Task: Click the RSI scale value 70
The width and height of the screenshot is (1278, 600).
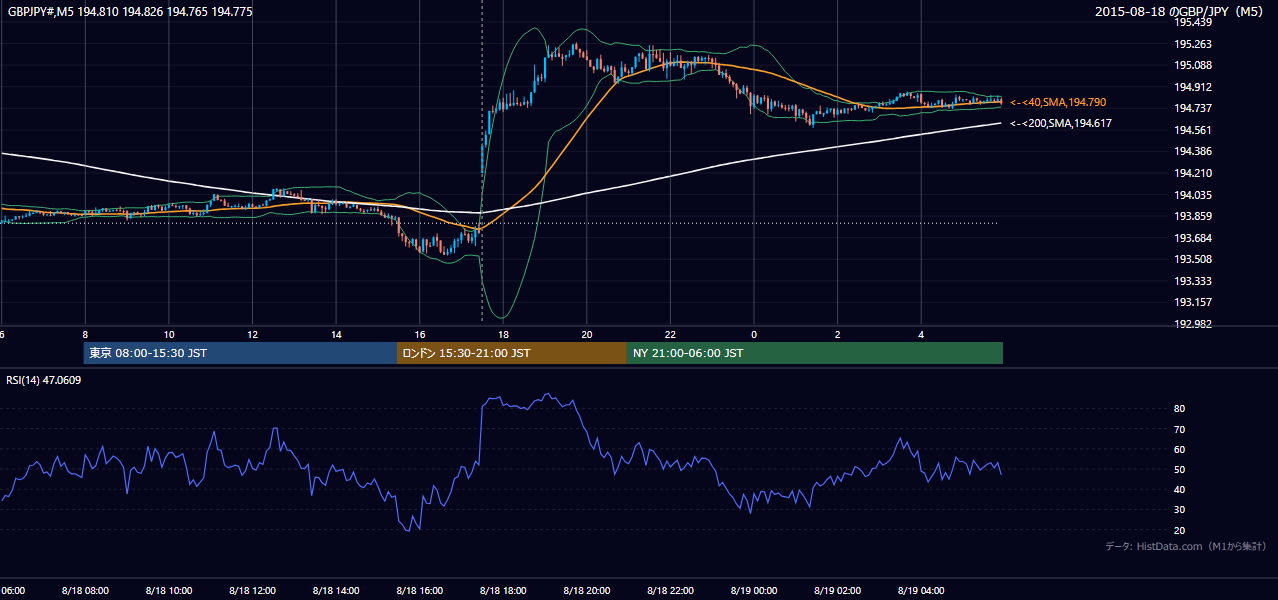Action: coord(1180,429)
